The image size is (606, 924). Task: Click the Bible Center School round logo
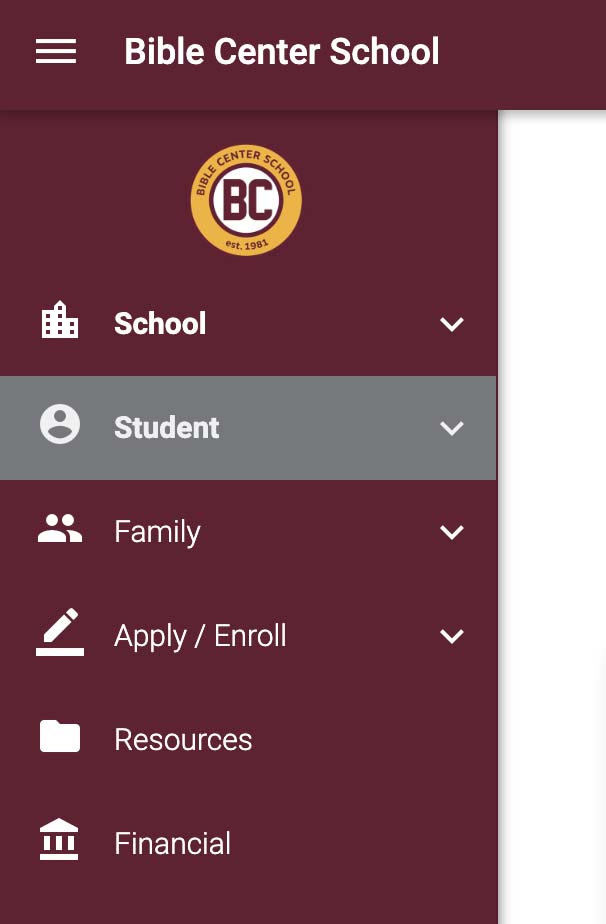246,200
